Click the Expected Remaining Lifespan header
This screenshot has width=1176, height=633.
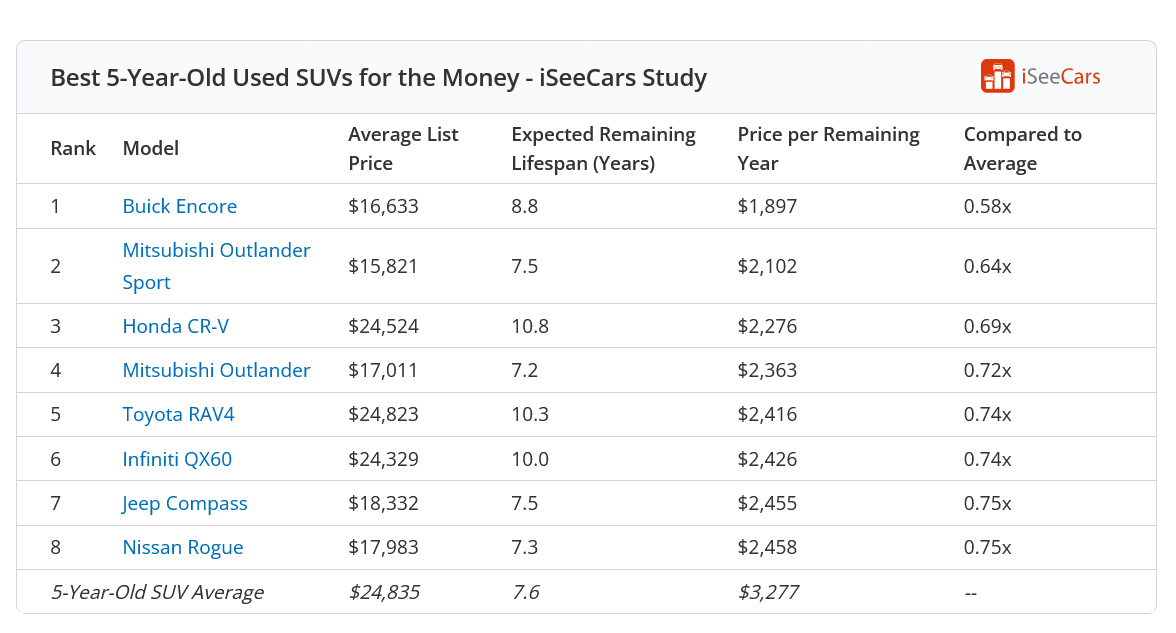point(603,148)
